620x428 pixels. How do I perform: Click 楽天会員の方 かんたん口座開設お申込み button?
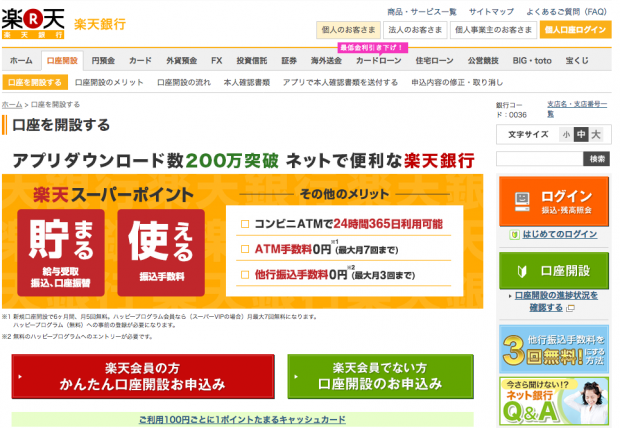(143, 377)
